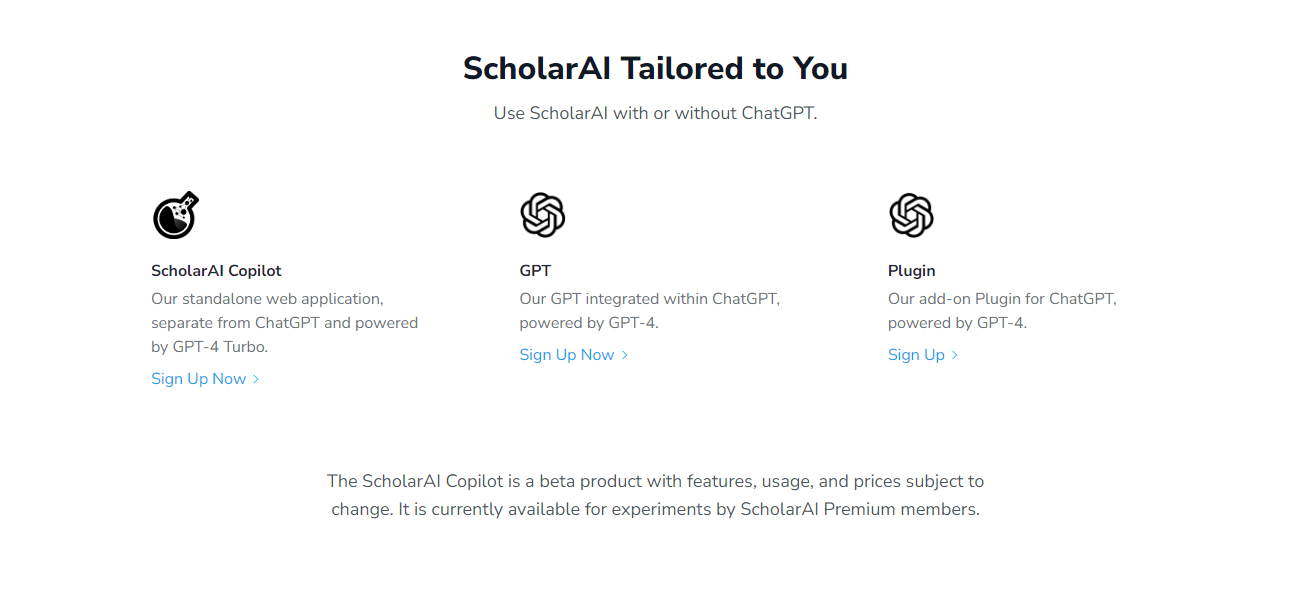1304x609 pixels.
Task: Click the subtitle about using ScholarAI with ChatGPT
Action: pos(656,113)
